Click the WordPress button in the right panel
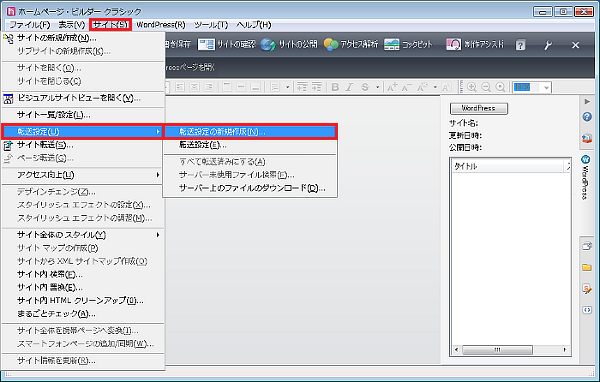Screen dimensions: 600x382 coord(479,108)
